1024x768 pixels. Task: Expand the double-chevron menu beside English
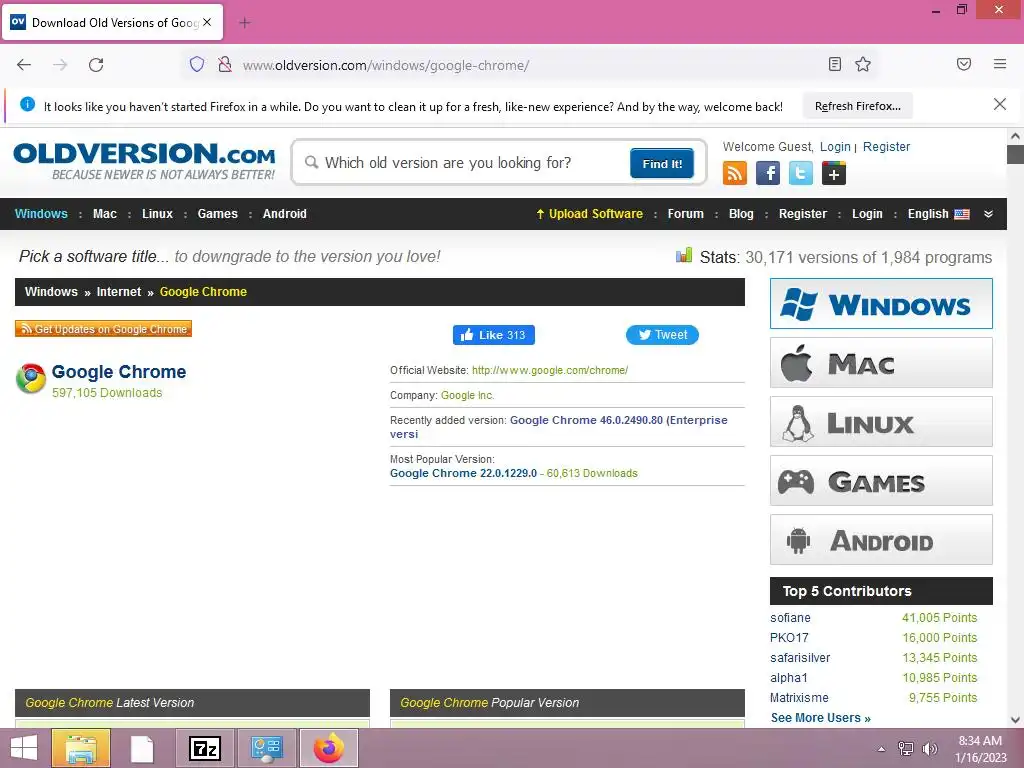[988, 214]
